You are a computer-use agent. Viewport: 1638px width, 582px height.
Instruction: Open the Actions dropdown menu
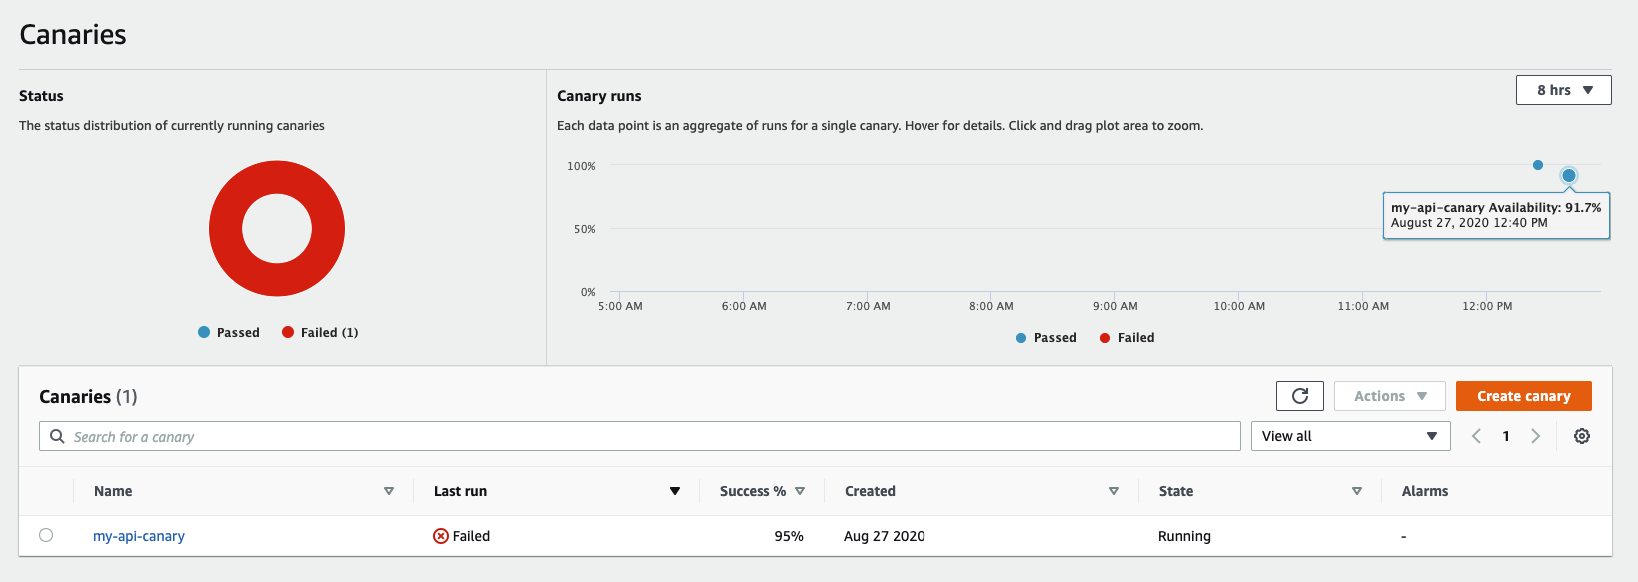tap(1390, 396)
